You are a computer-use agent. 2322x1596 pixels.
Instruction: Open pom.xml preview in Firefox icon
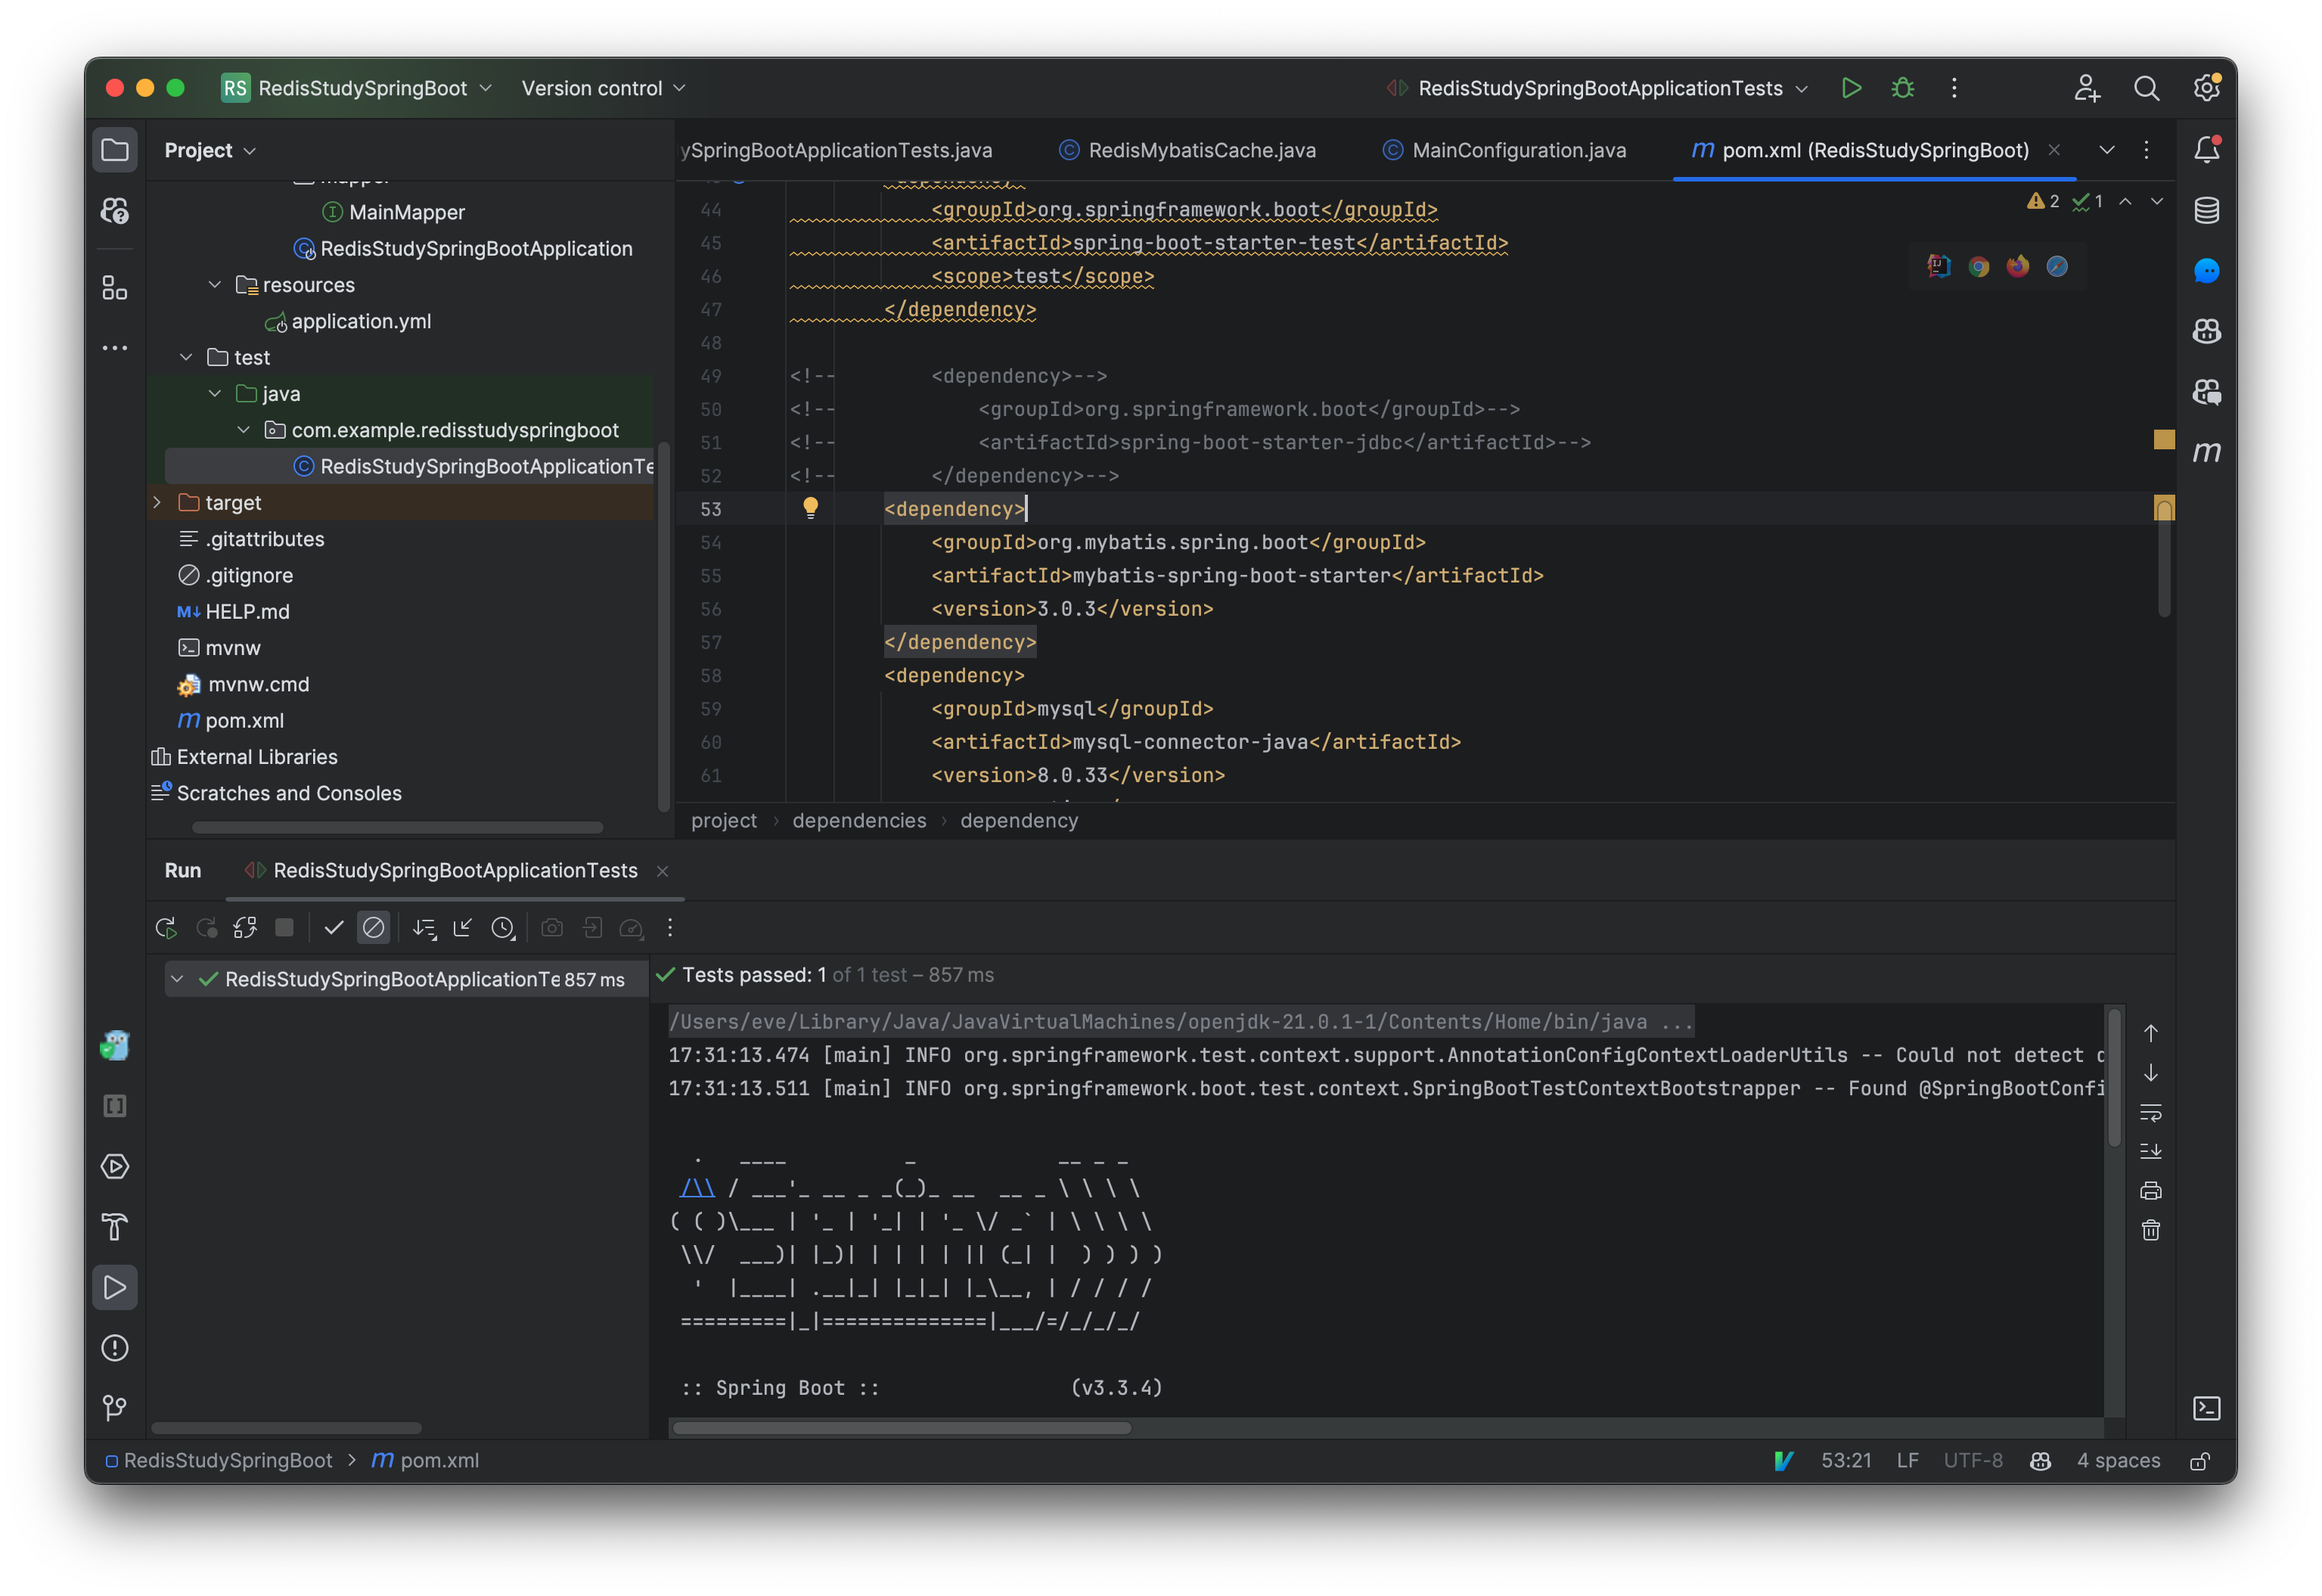[x=2018, y=266]
